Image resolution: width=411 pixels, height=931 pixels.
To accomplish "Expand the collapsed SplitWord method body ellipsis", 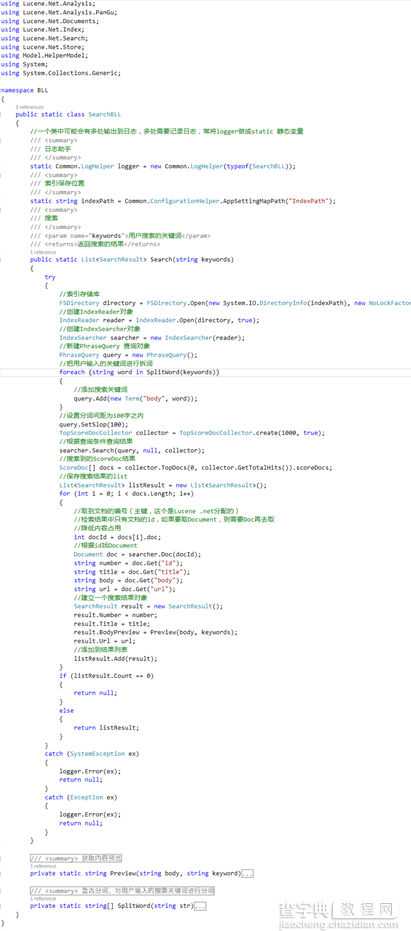I will pos(200,906).
